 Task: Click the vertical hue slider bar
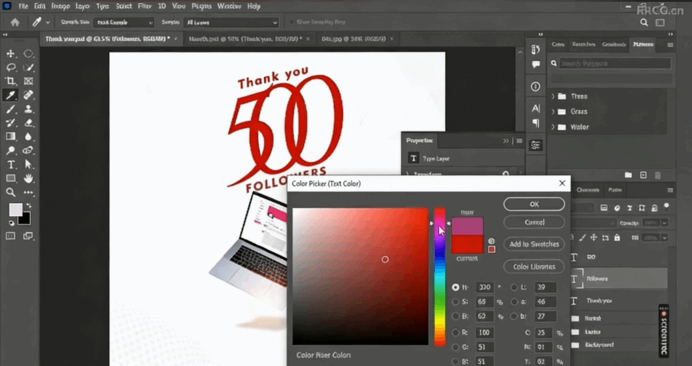[440, 277]
